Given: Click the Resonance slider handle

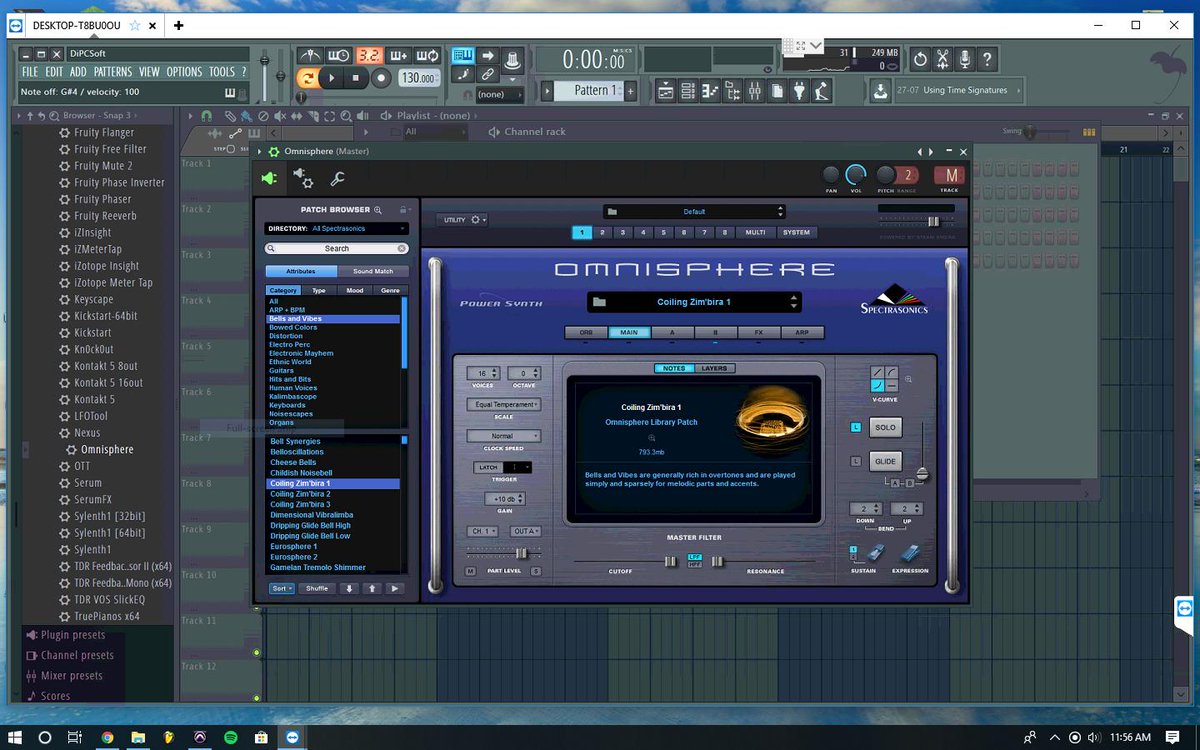Looking at the screenshot, I should coord(717,562).
